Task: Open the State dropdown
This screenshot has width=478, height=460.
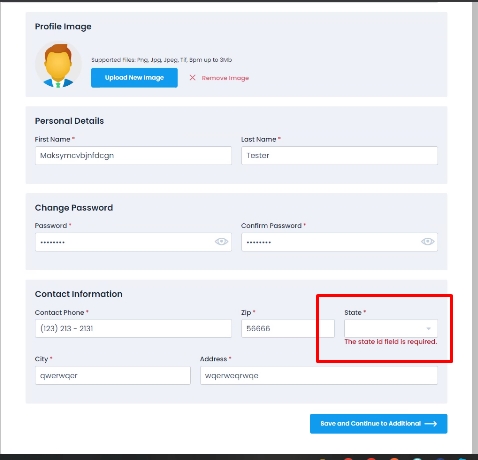Action: coord(391,328)
